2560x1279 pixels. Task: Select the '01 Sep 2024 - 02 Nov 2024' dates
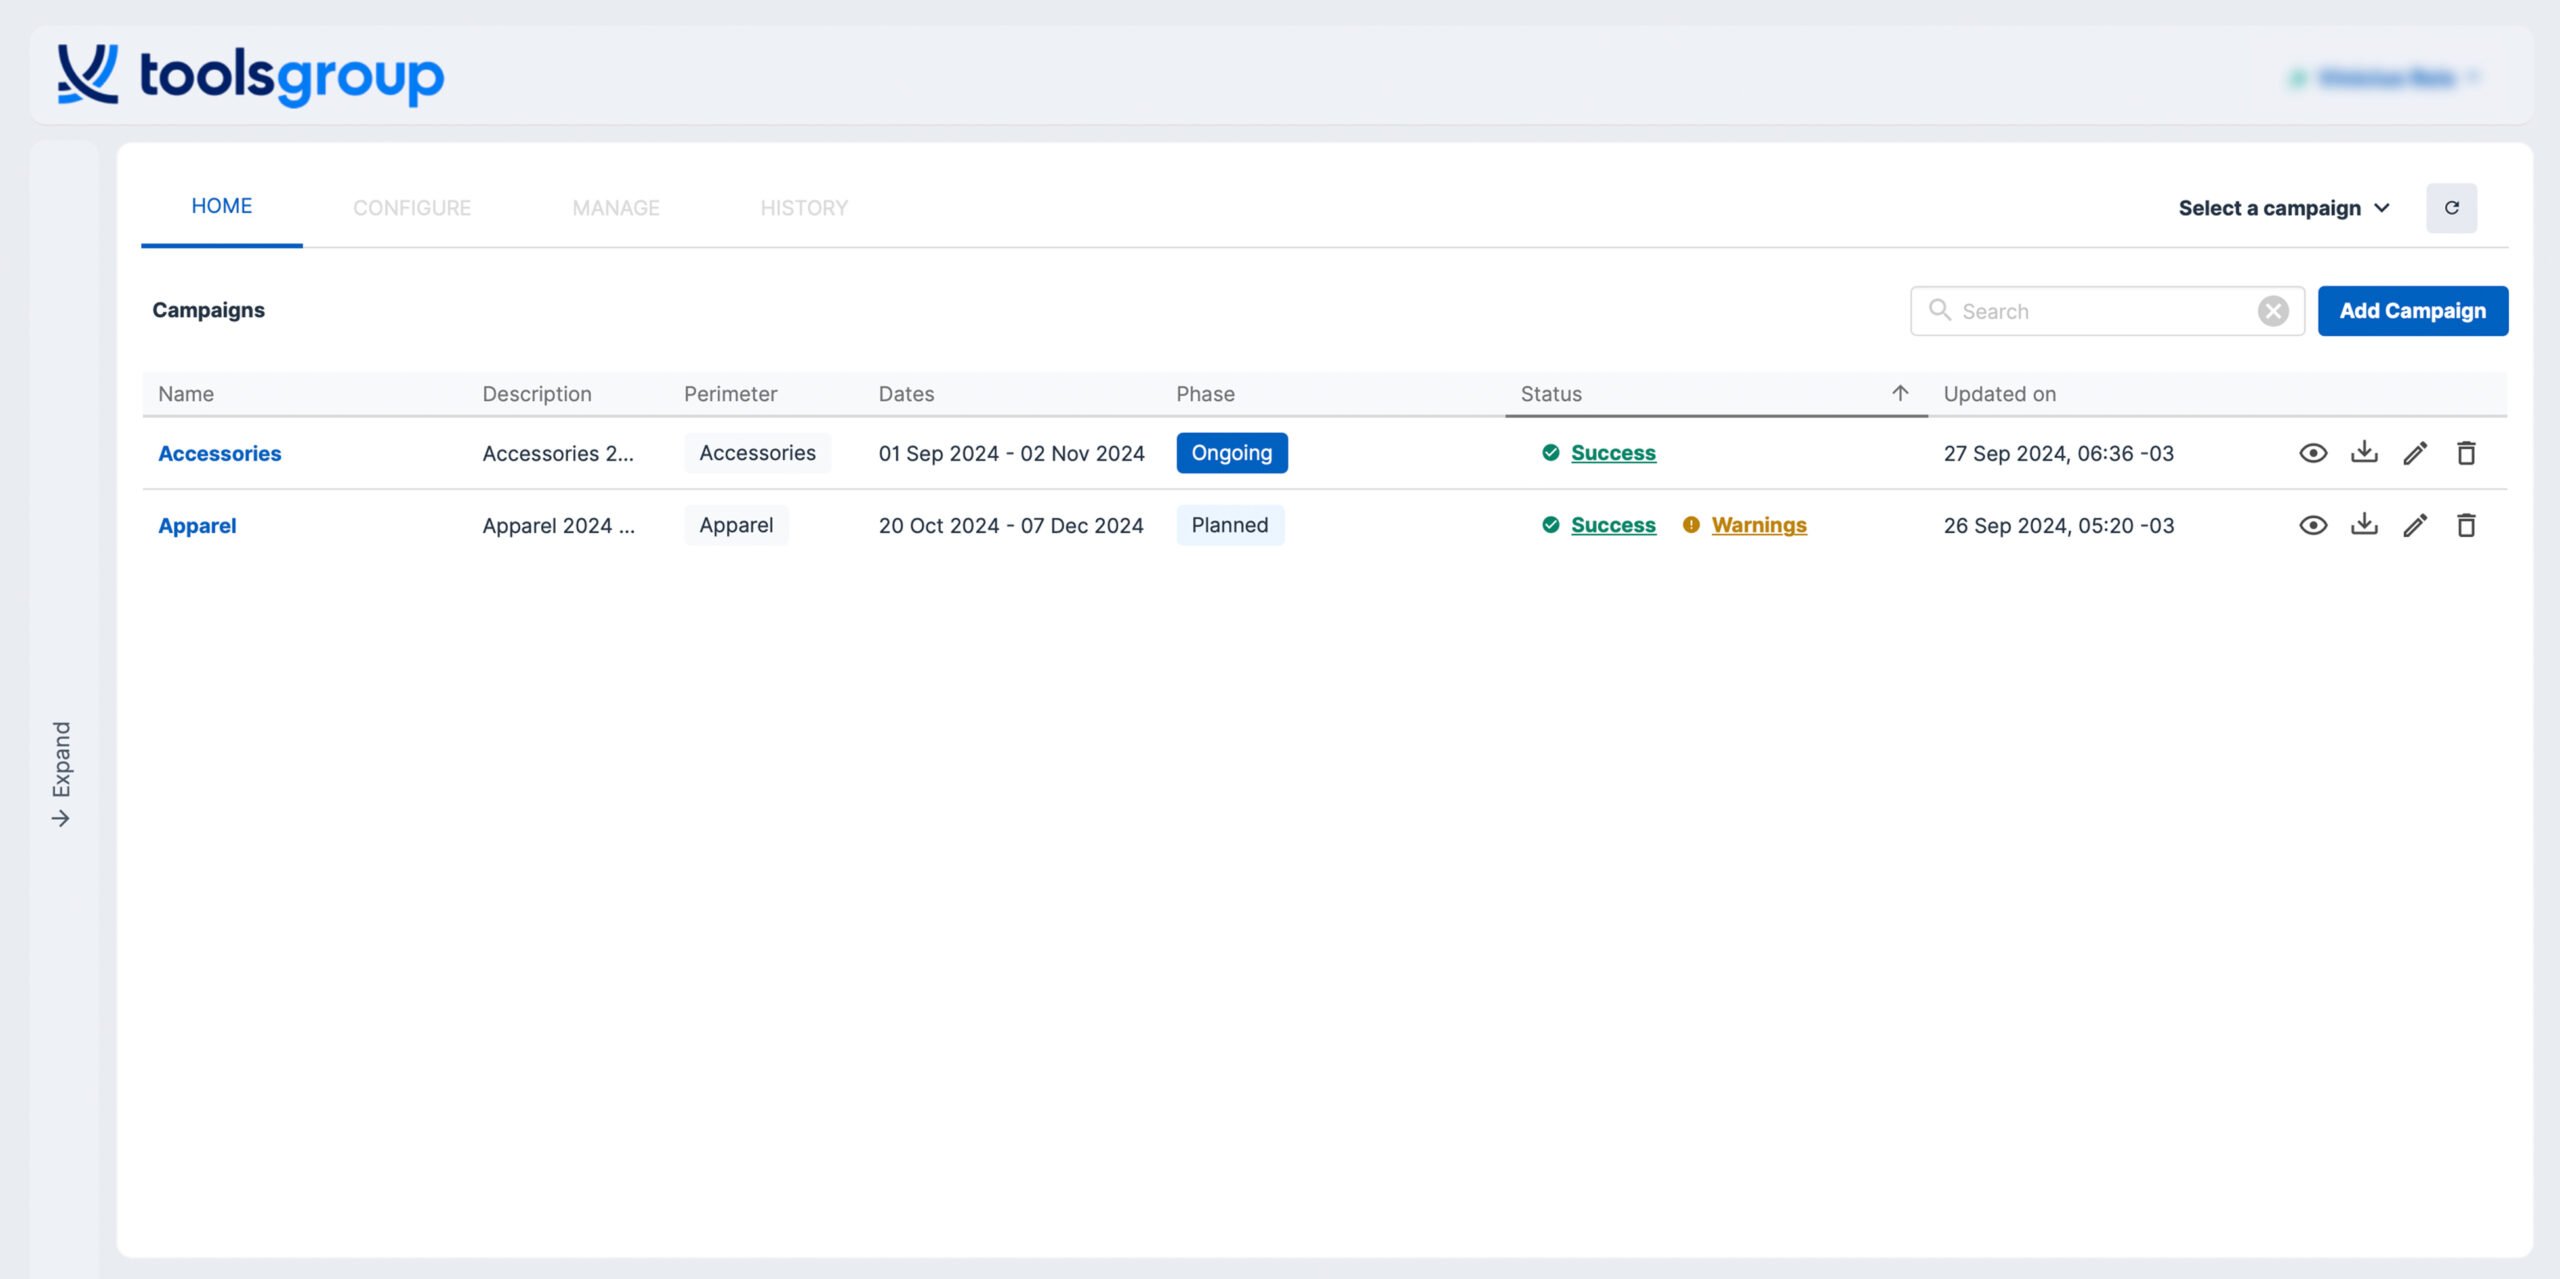(x=1011, y=453)
